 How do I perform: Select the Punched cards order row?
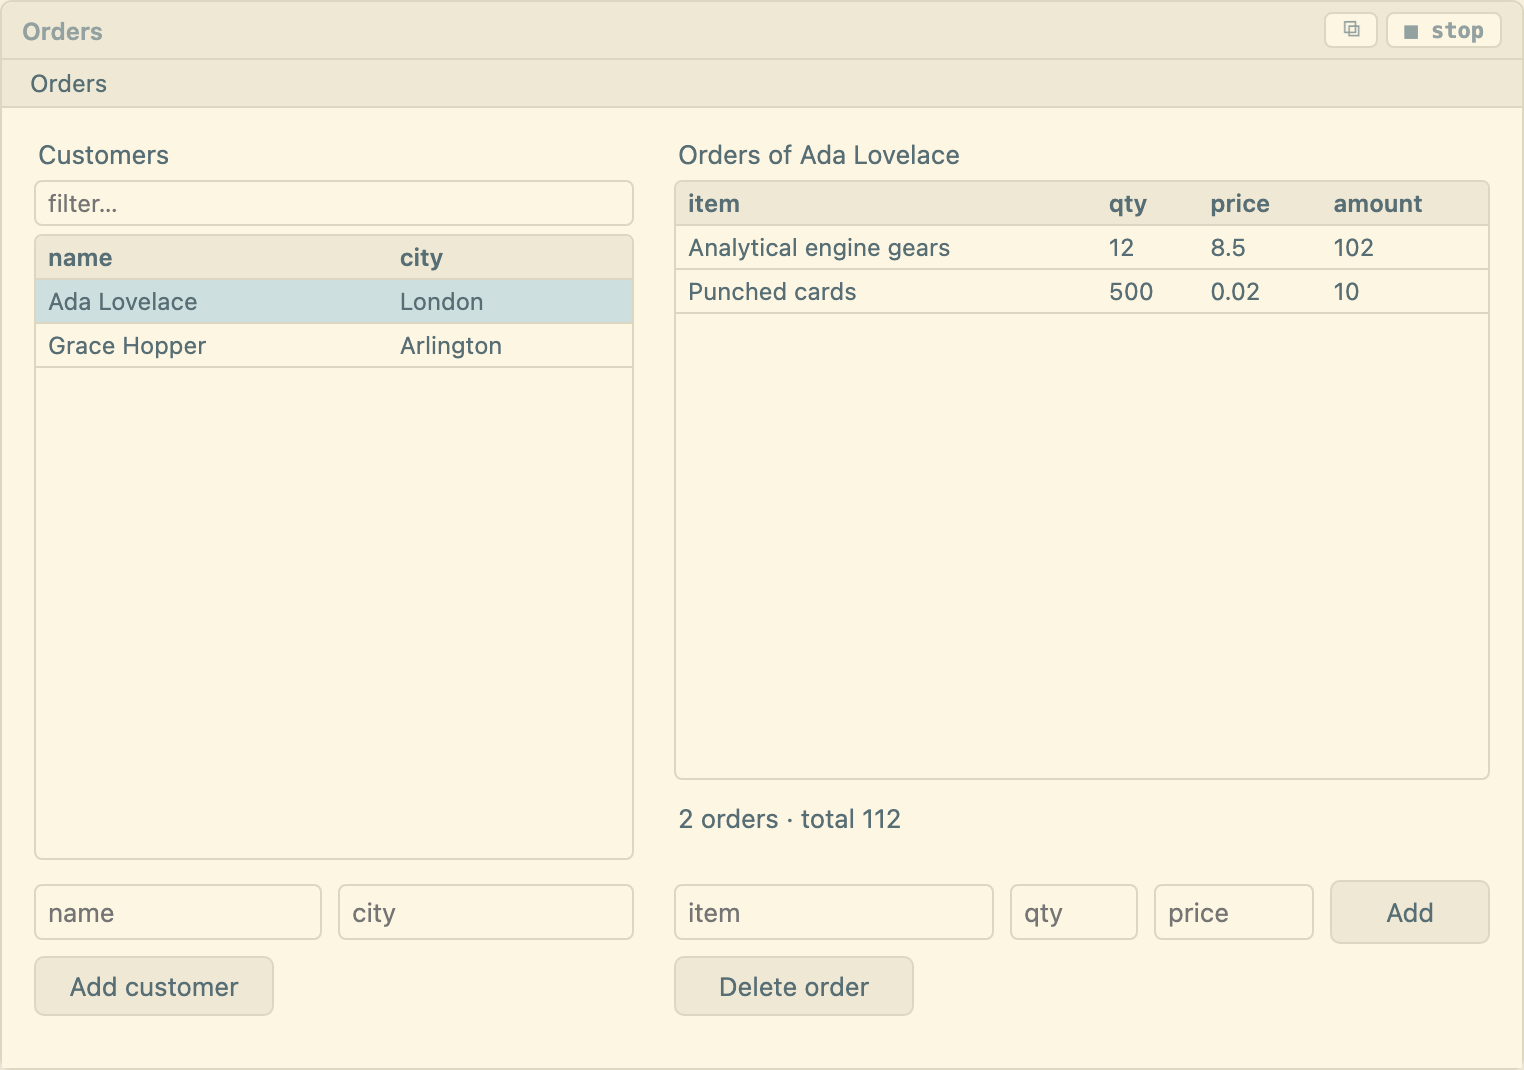[1082, 291]
